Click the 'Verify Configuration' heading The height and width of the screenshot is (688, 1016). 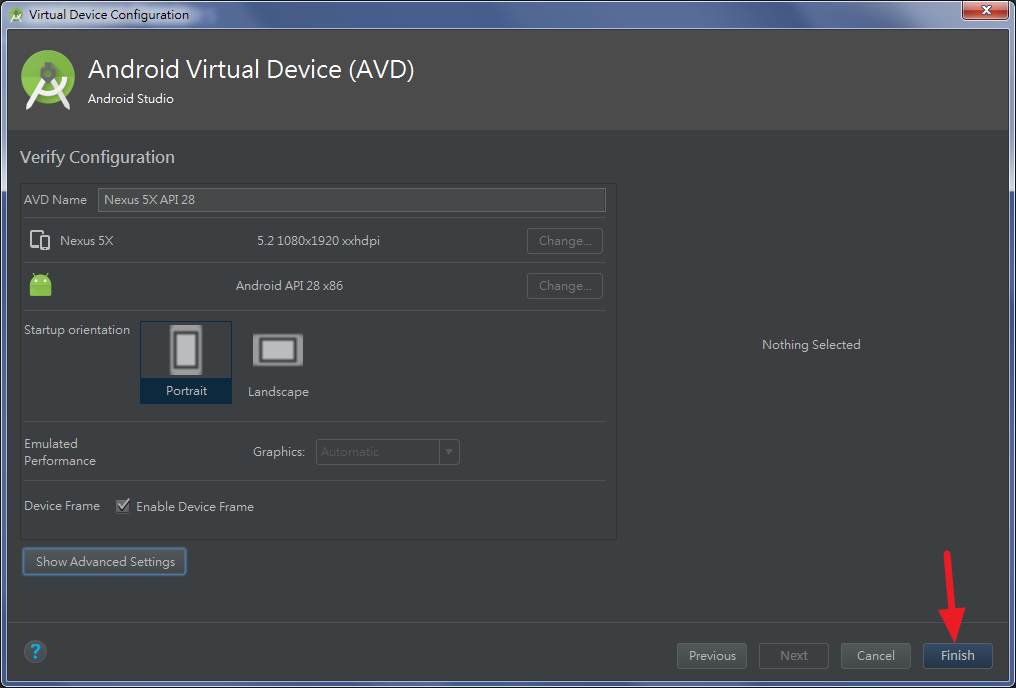[x=97, y=157]
